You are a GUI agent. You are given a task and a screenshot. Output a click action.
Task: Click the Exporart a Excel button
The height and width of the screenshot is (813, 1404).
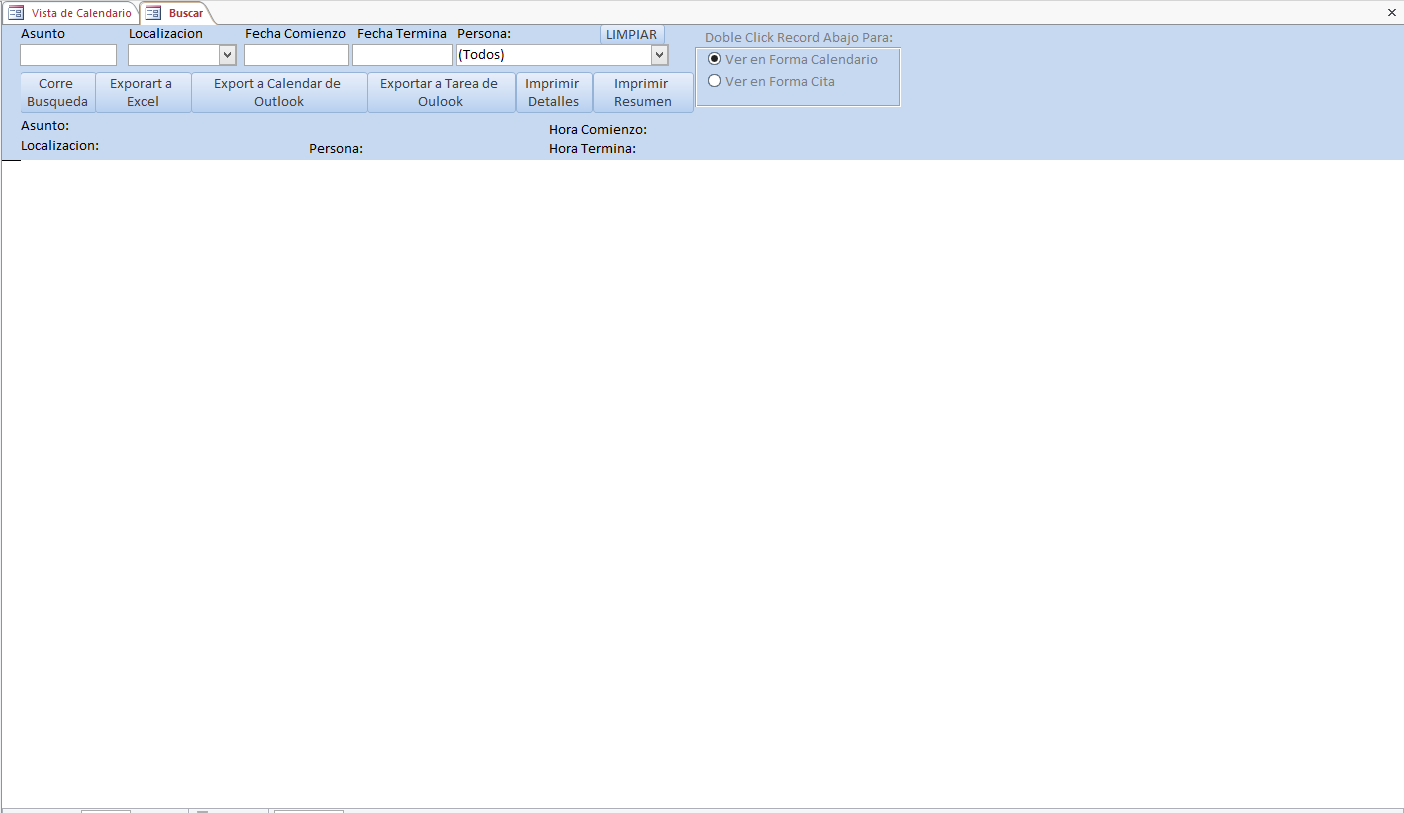[142, 92]
